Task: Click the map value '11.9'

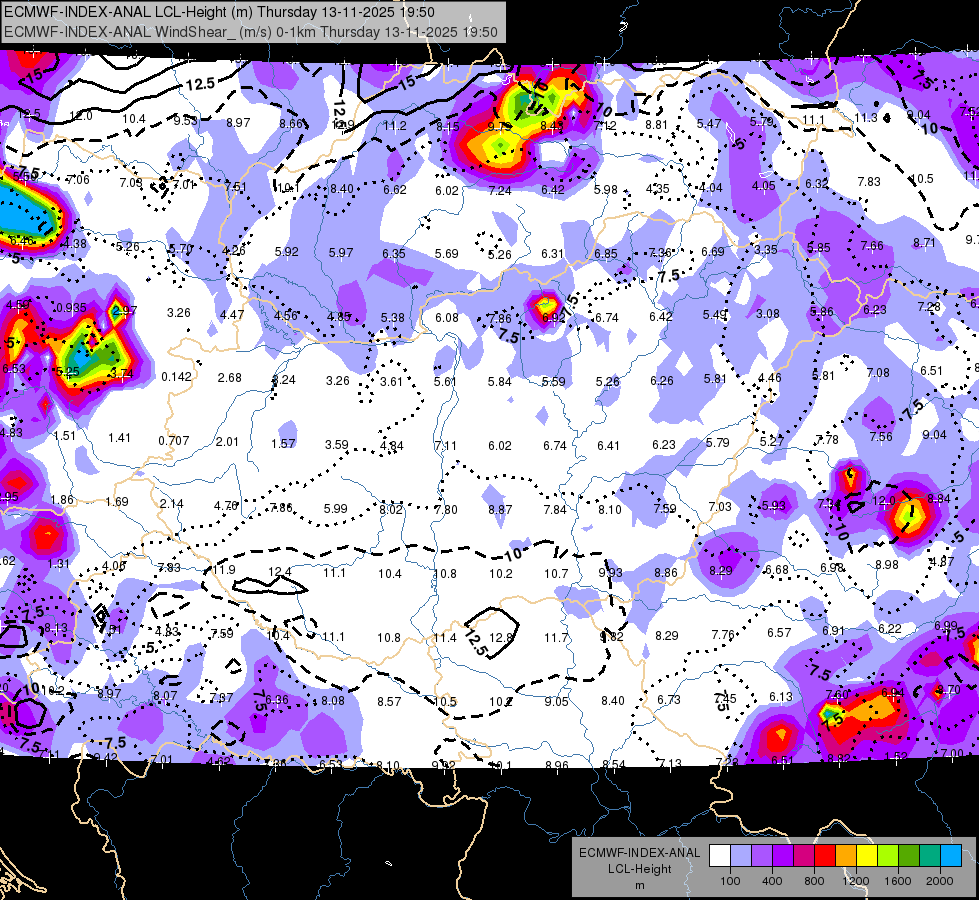Action: (x=224, y=570)
